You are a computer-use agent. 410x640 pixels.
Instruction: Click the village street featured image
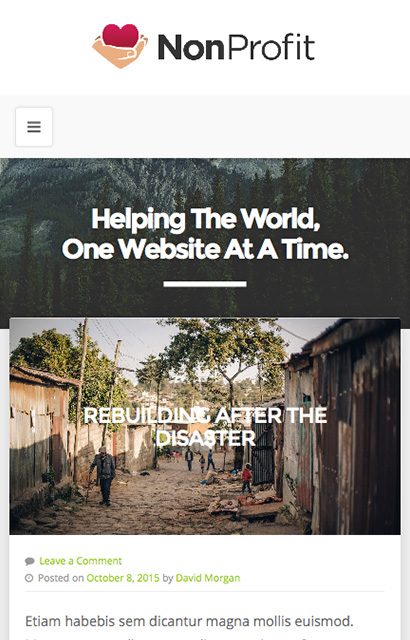click(205, 426)
